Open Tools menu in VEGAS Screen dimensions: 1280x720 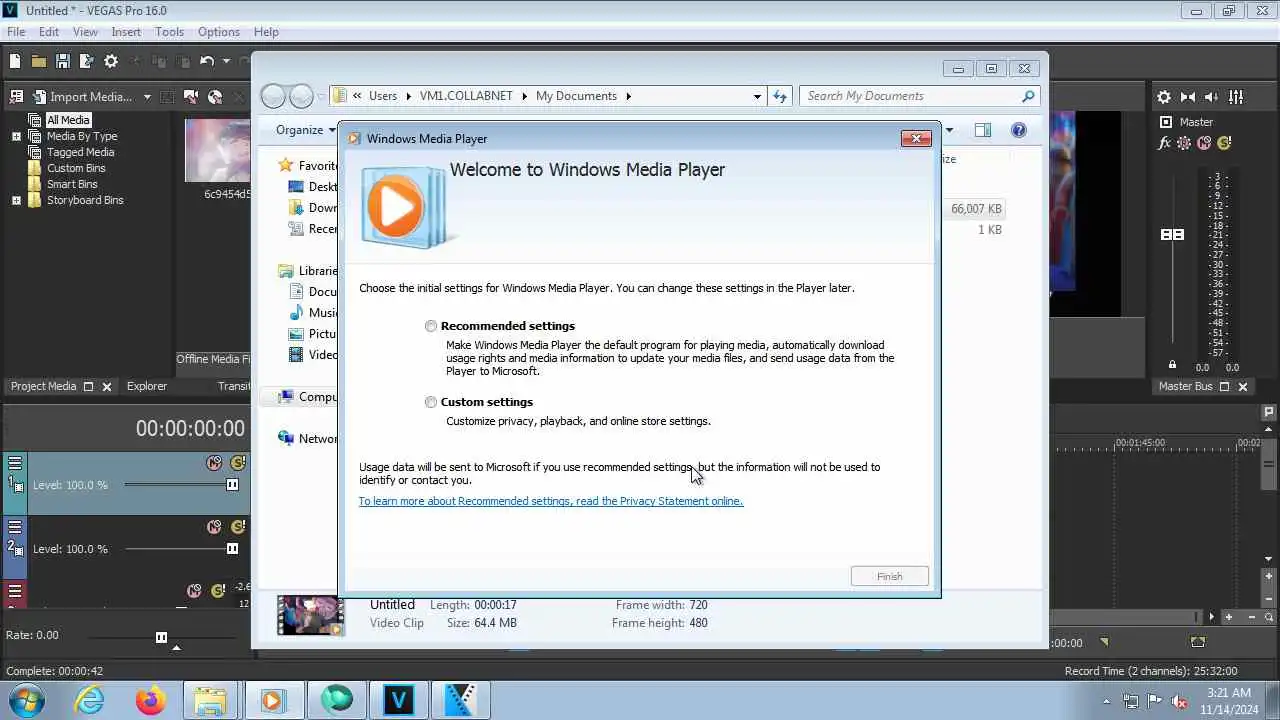(x=169, y=32)
